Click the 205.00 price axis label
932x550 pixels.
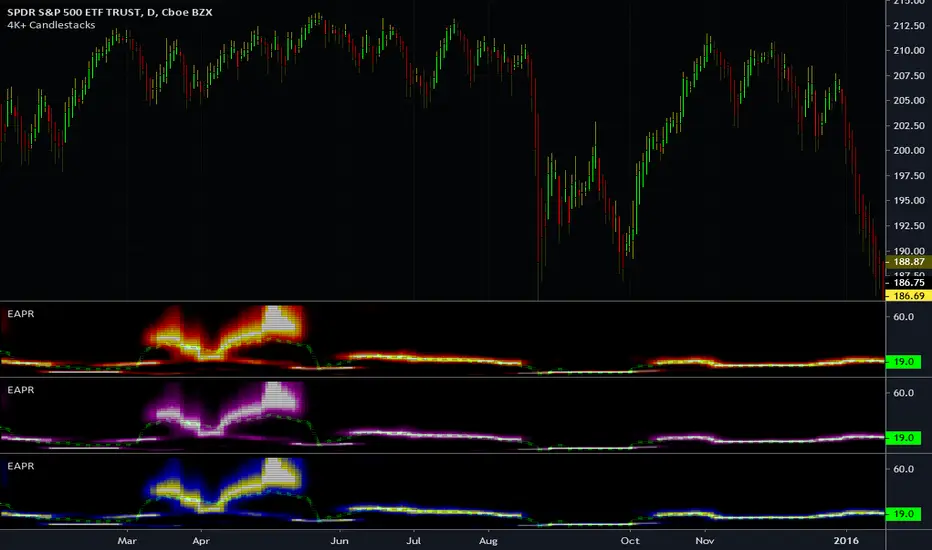pyautogui.click(x=909, y=100)
